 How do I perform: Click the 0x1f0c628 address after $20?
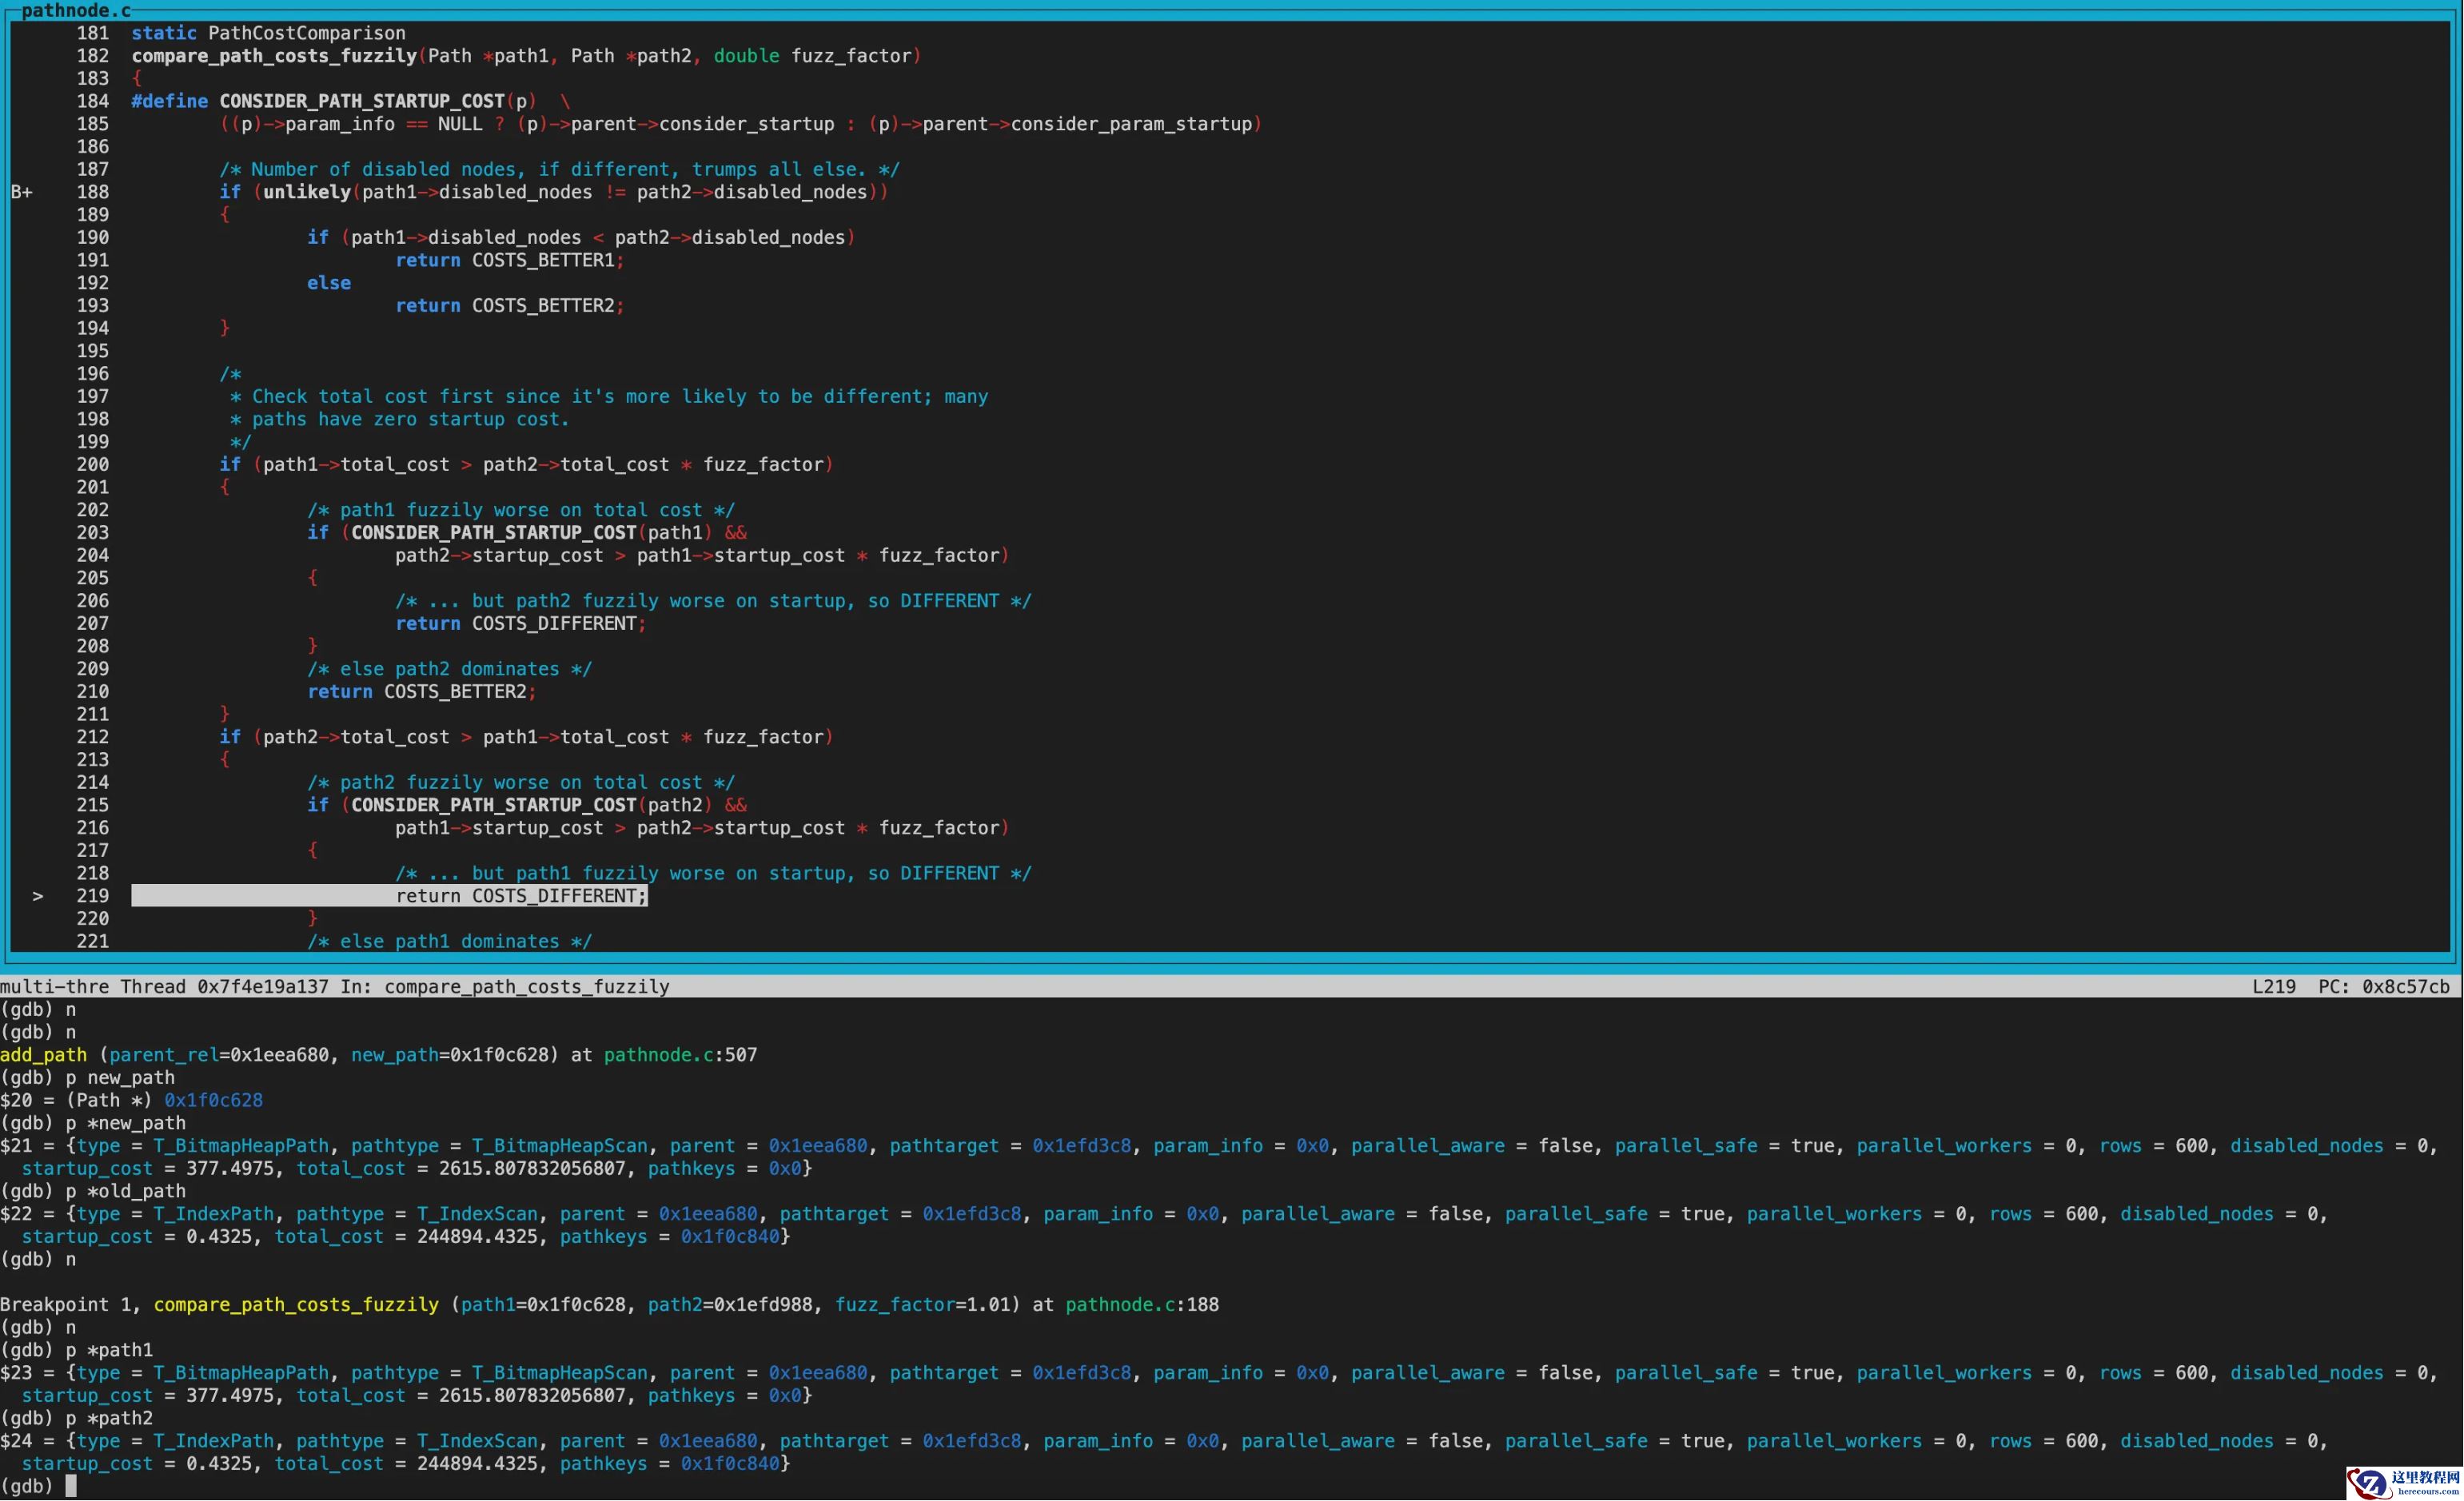[213, 1100]
